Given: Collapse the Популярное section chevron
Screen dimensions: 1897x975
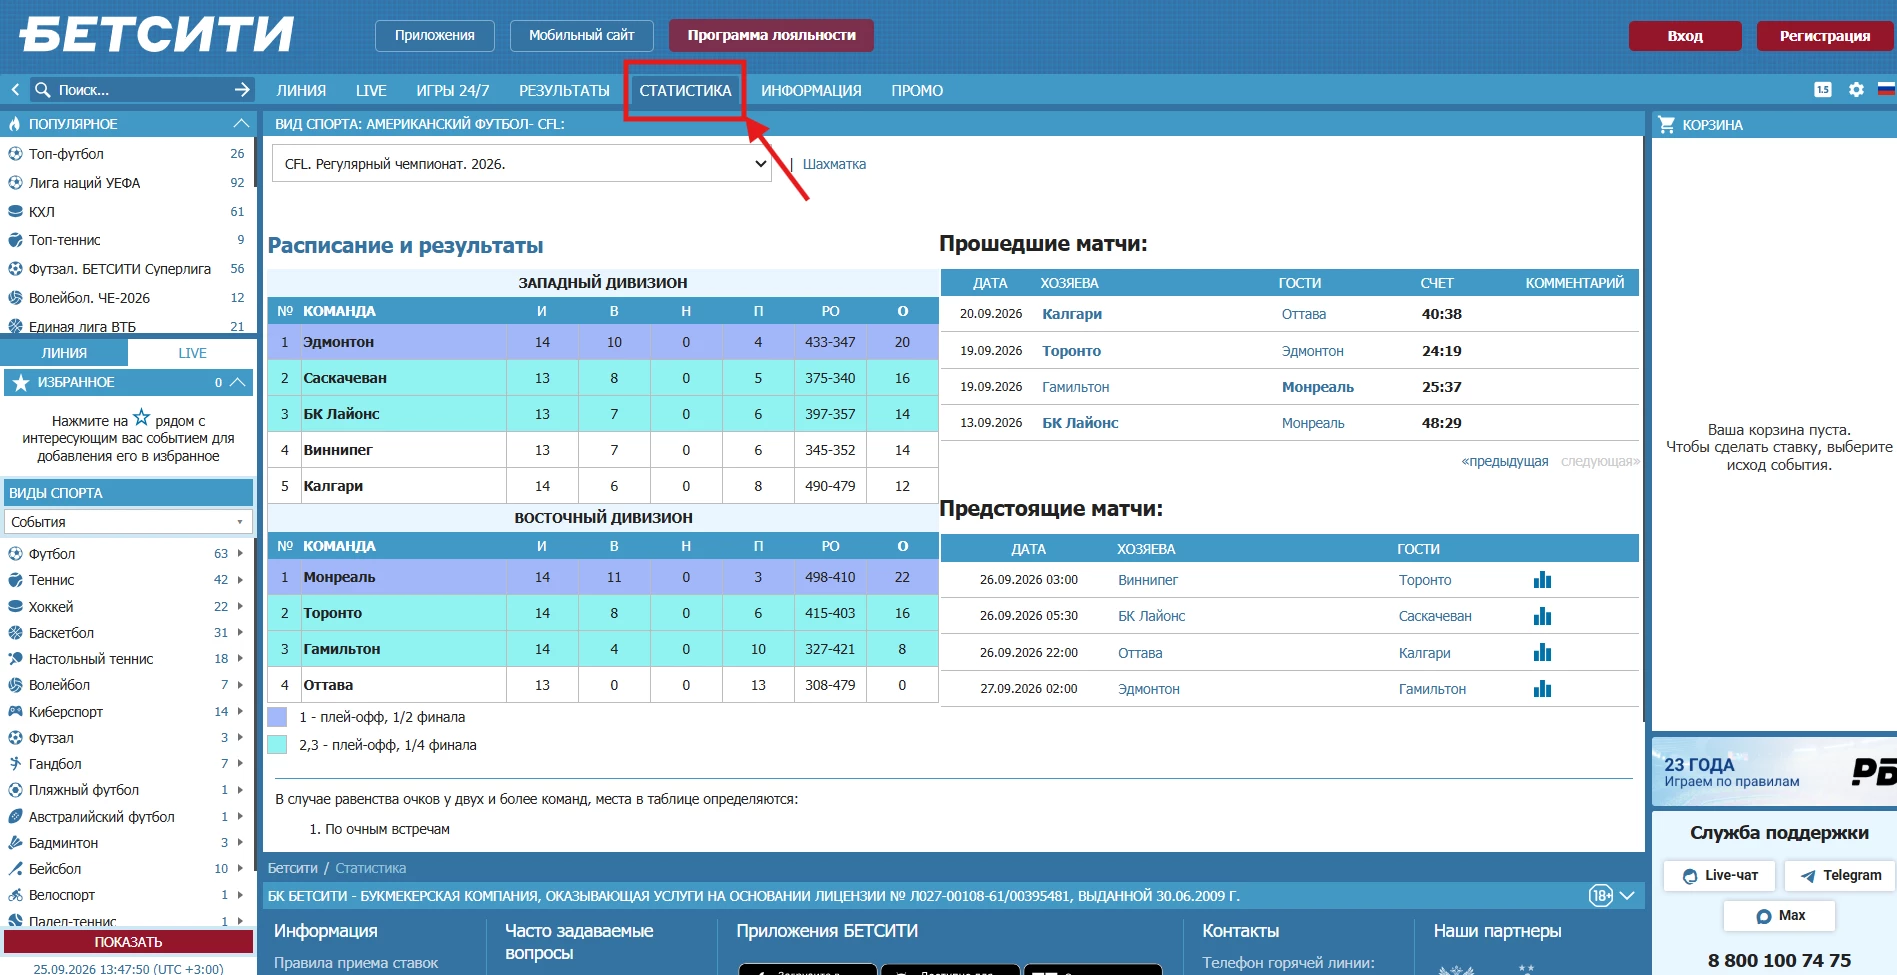Looking at the screenshot, I should [240, 124].
